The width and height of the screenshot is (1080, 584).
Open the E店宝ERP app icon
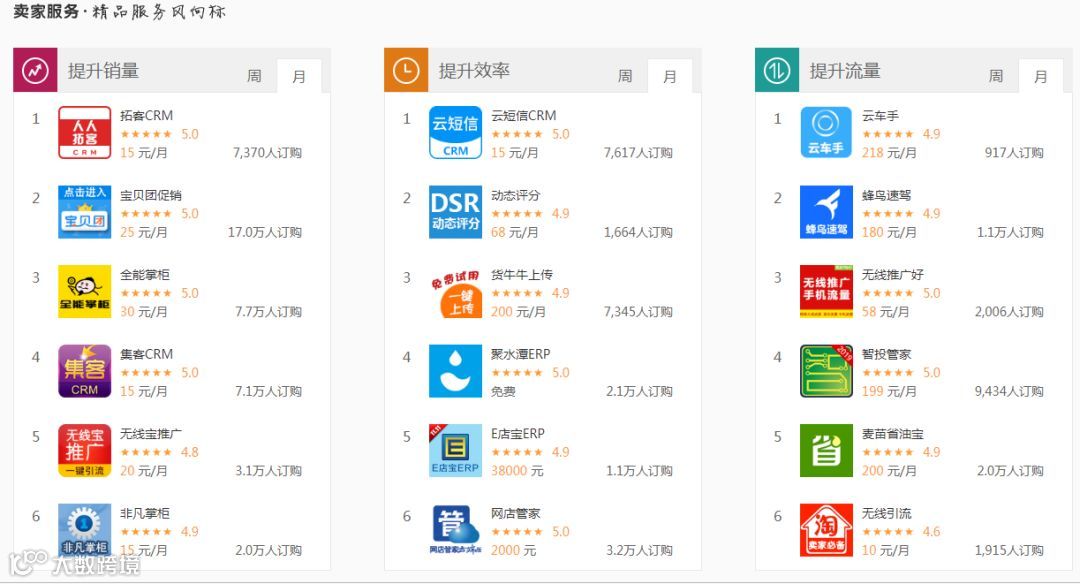[455, 450]
